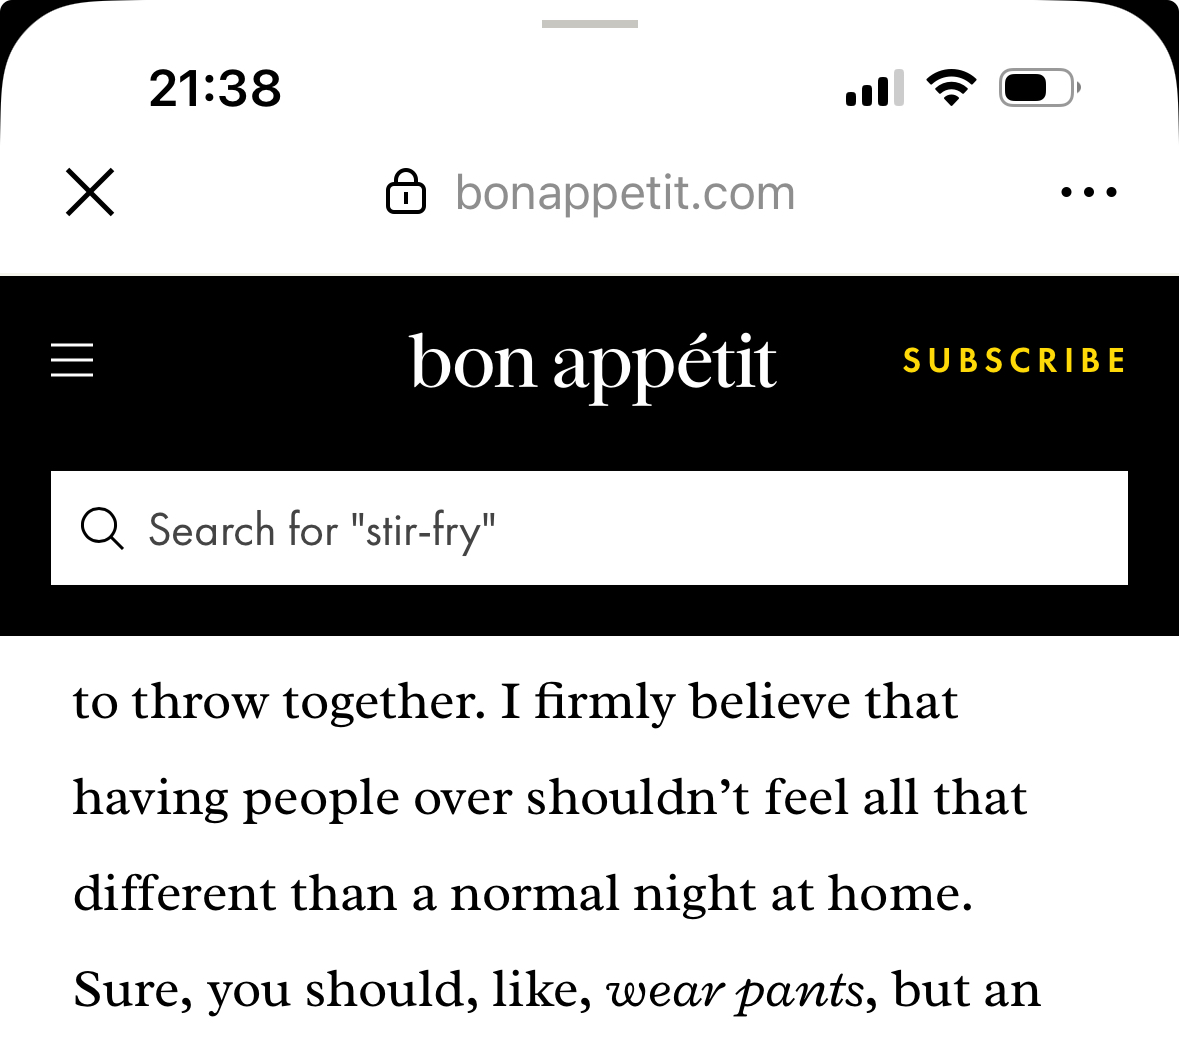Tap the magnifying glass search icon

tap(102, 529)
